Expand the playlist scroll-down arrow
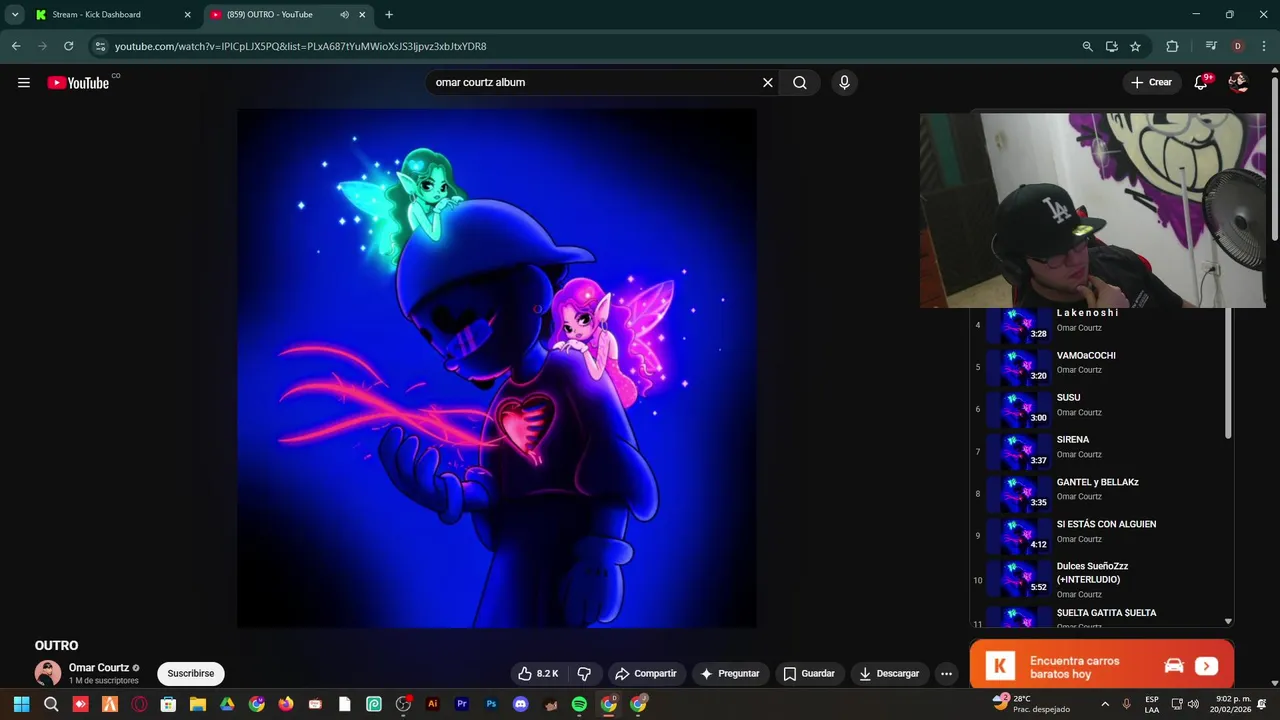This screenshot has height=720, width=1280. click(1228, 621)
